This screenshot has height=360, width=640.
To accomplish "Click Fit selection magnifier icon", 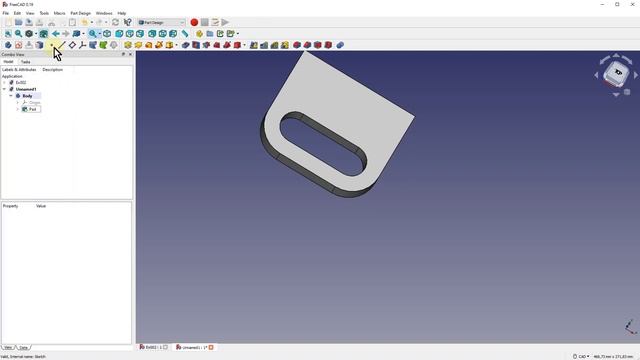I will [18, 34].
